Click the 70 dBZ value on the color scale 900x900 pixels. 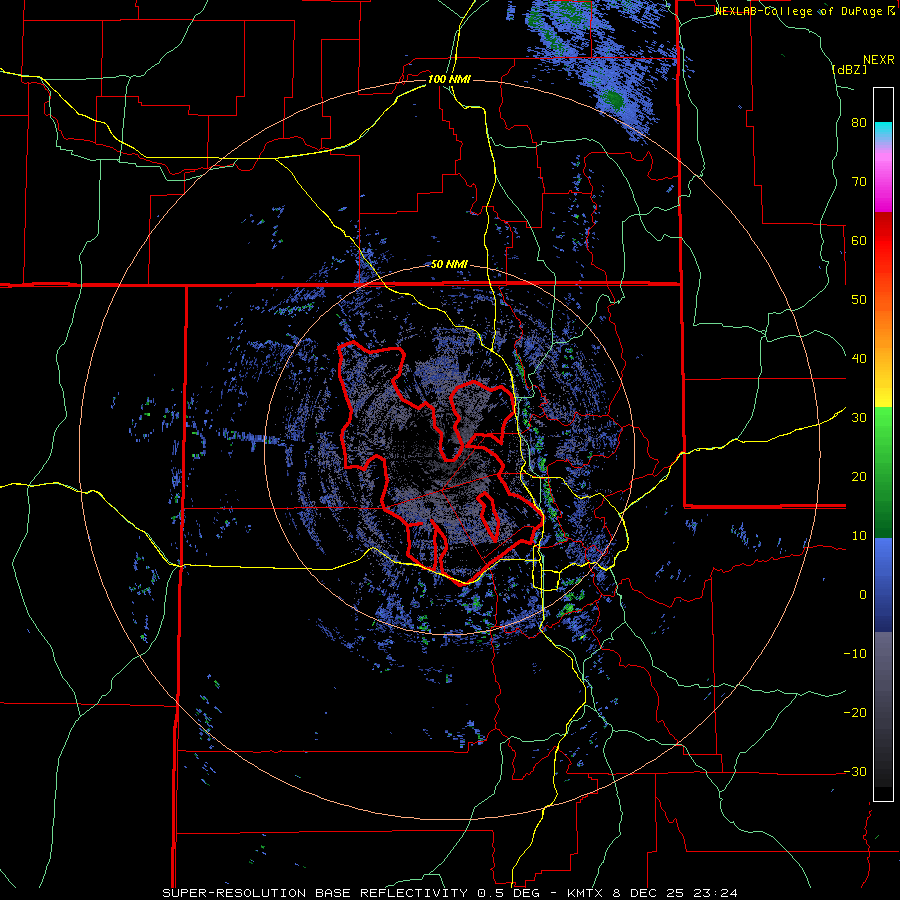pyautogui.click(x=859, y=182)
